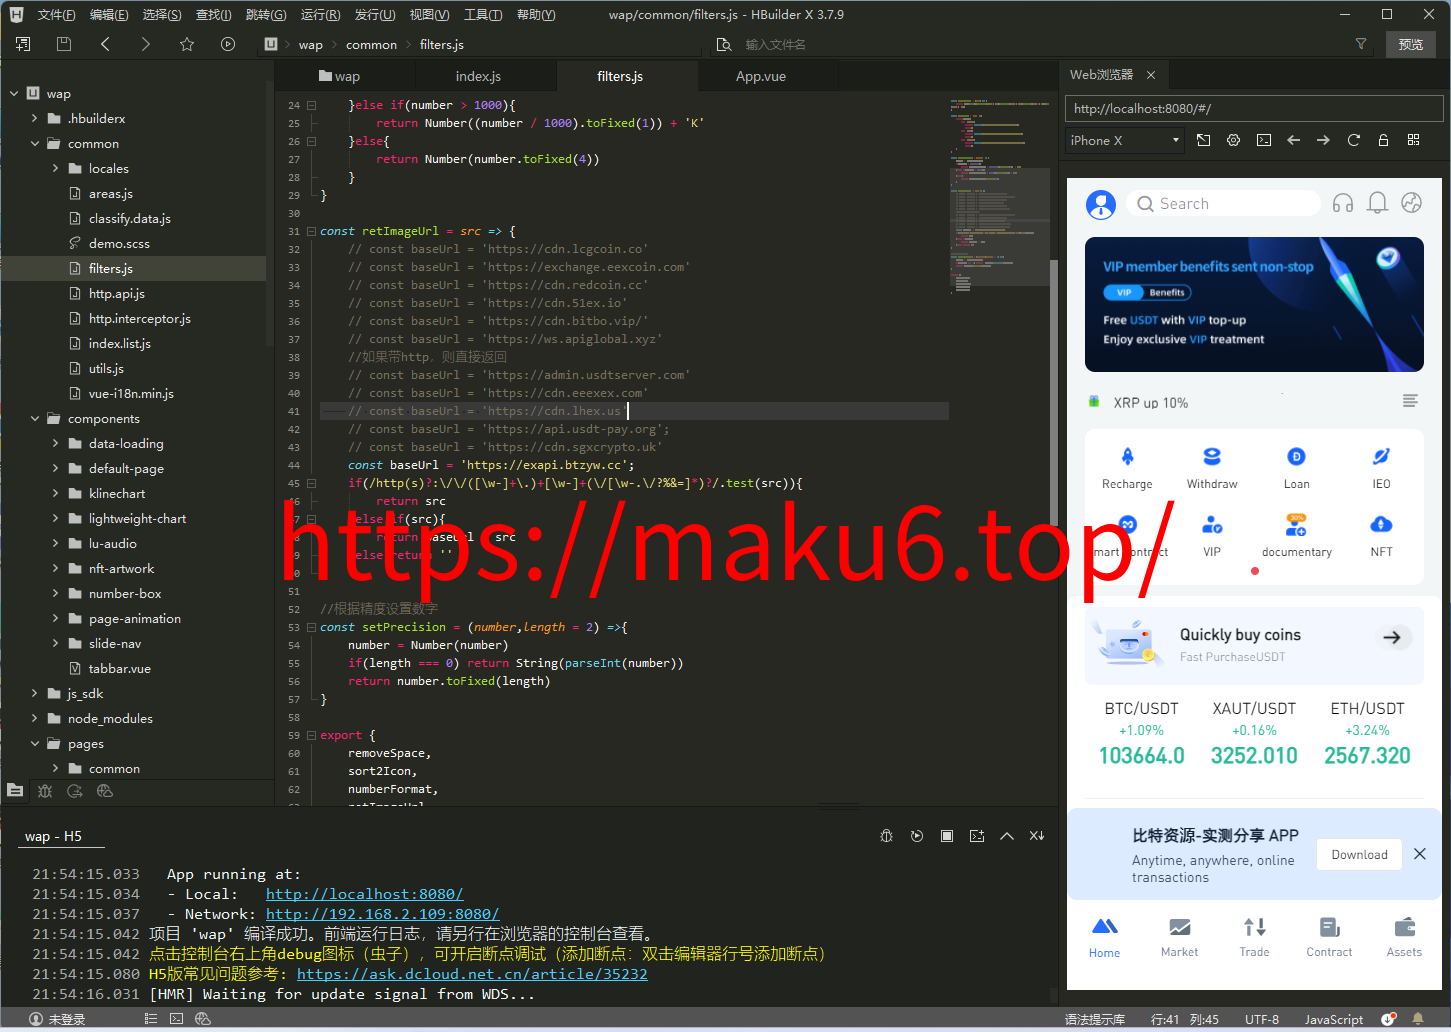Viewport: 1451px width, 1032px height.
Task: Open the 运行(R) menu
Action: click(320, 14)
